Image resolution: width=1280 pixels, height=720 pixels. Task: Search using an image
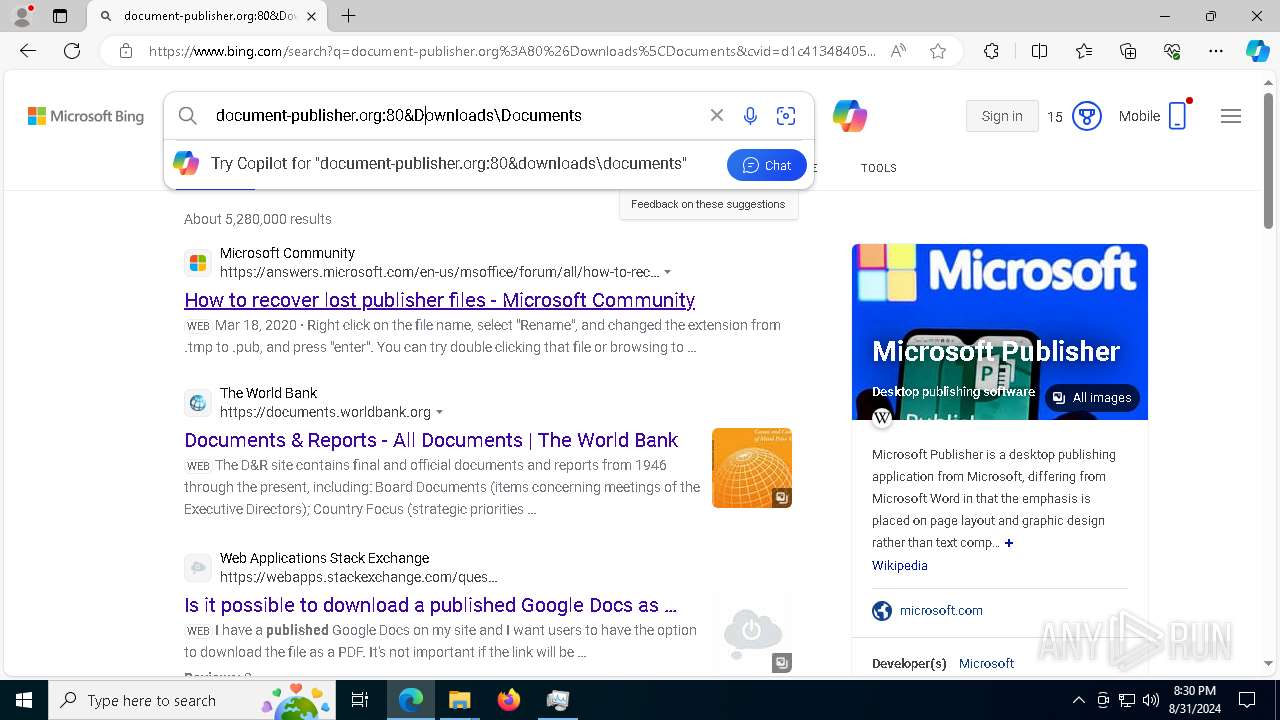click(786, 116)
